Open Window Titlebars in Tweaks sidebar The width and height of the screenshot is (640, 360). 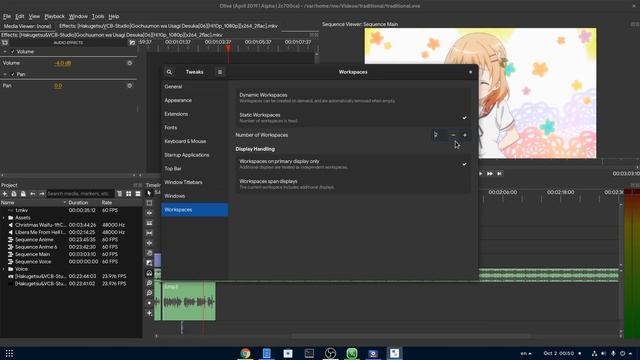(194, 182)
